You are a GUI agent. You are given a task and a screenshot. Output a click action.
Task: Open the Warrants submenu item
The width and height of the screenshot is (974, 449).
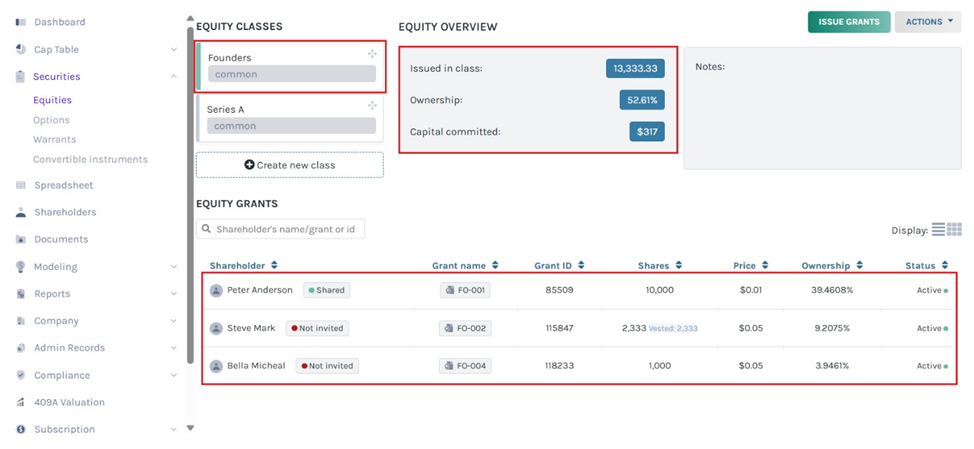(55, 140)
